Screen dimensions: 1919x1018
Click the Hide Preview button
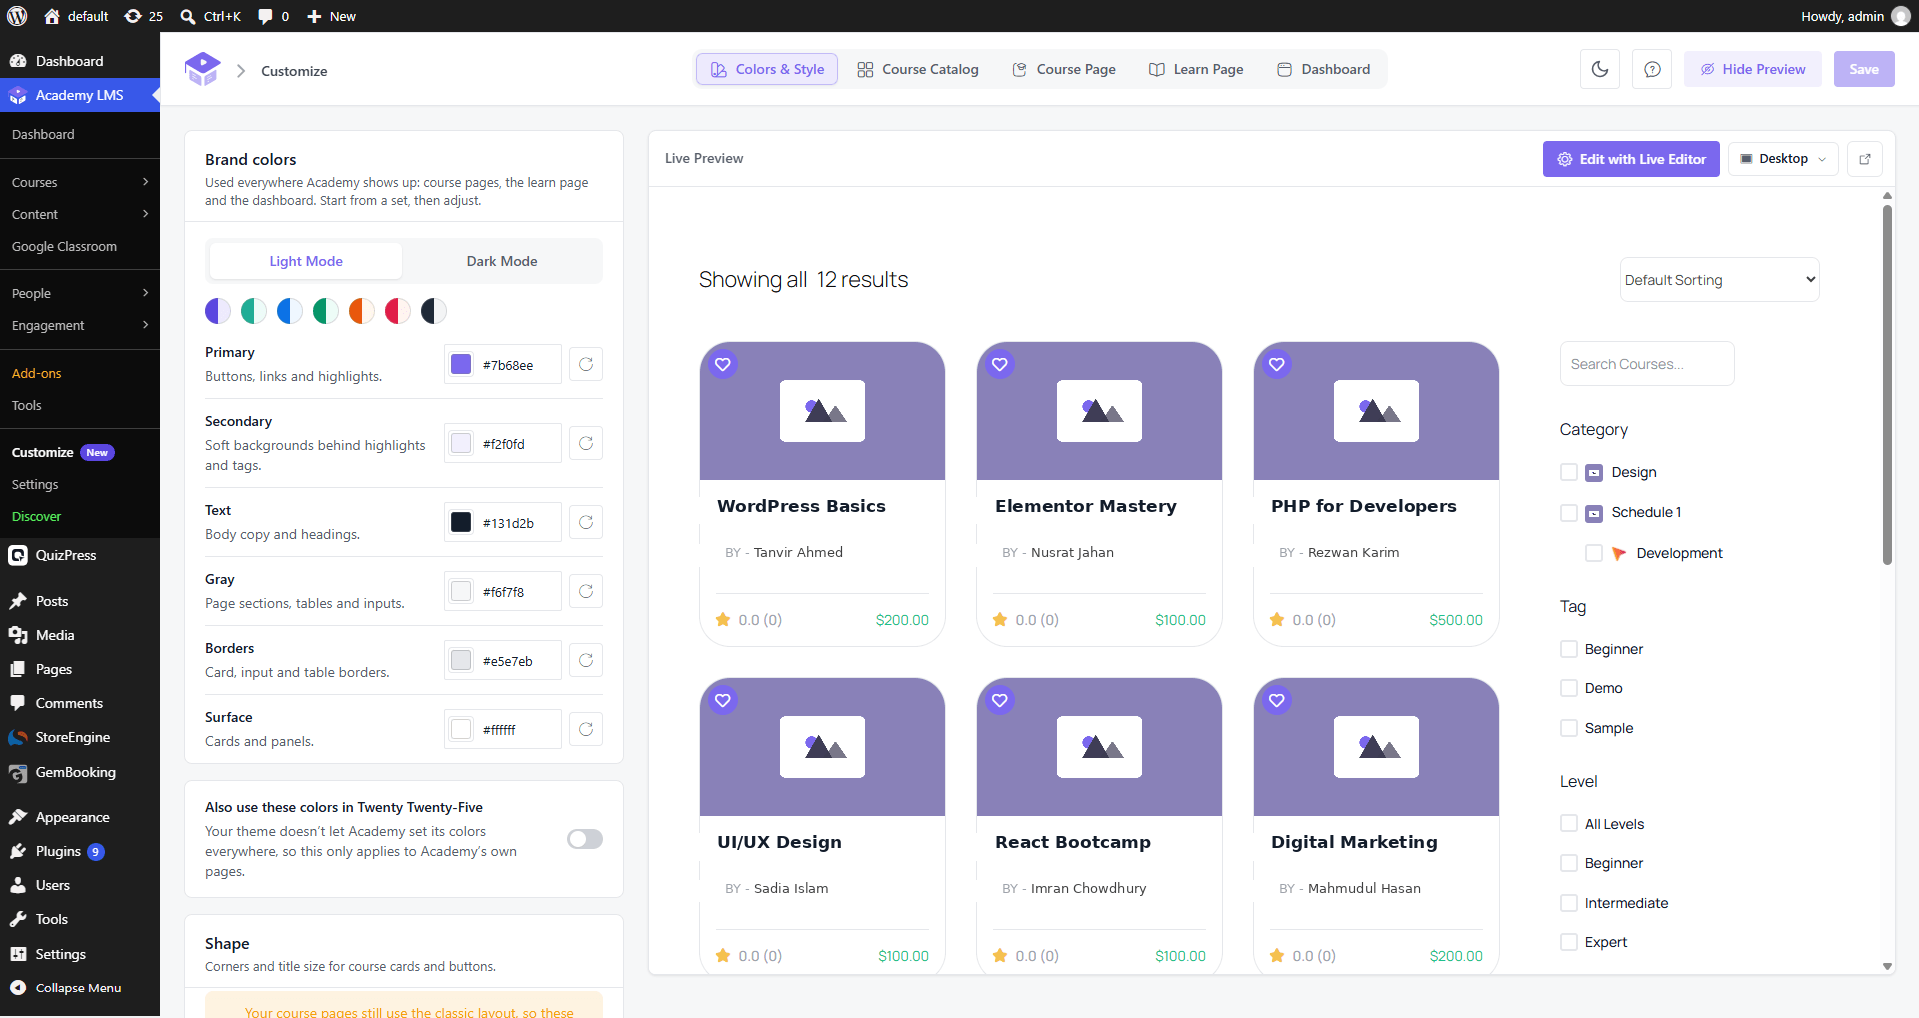1752,69
